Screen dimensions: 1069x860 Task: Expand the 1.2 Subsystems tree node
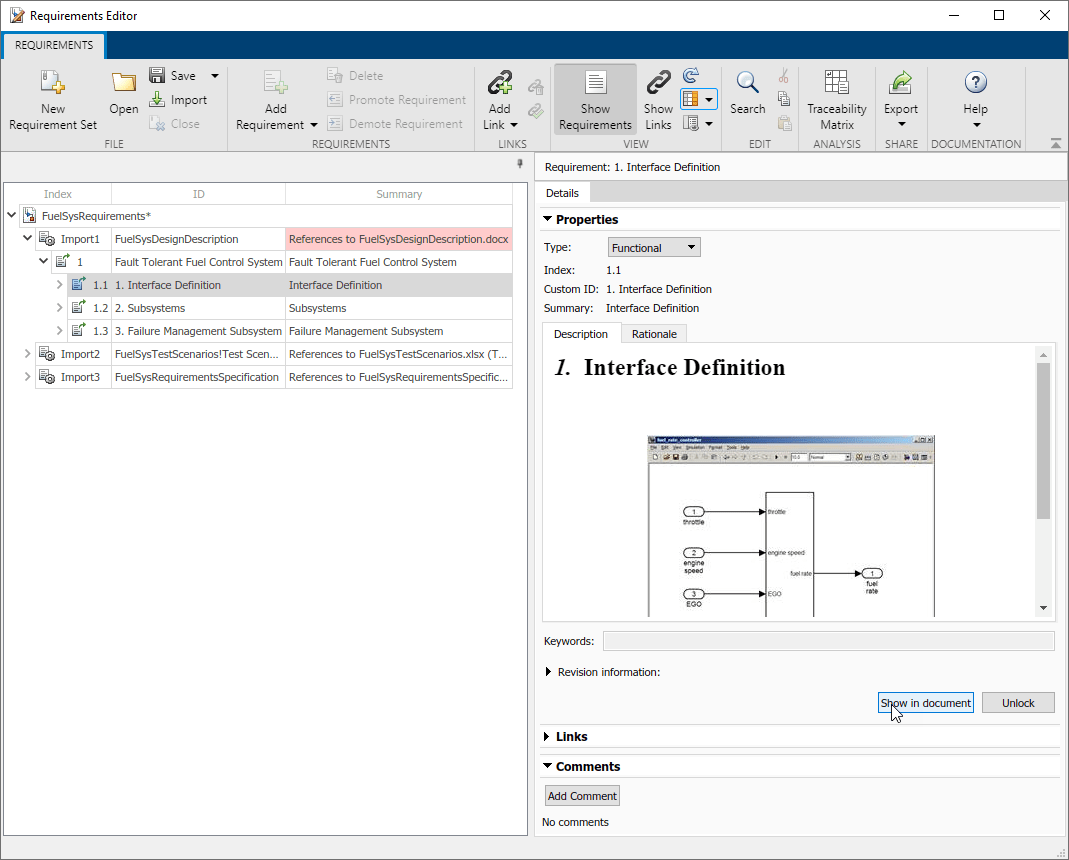[x=59, y=308]
